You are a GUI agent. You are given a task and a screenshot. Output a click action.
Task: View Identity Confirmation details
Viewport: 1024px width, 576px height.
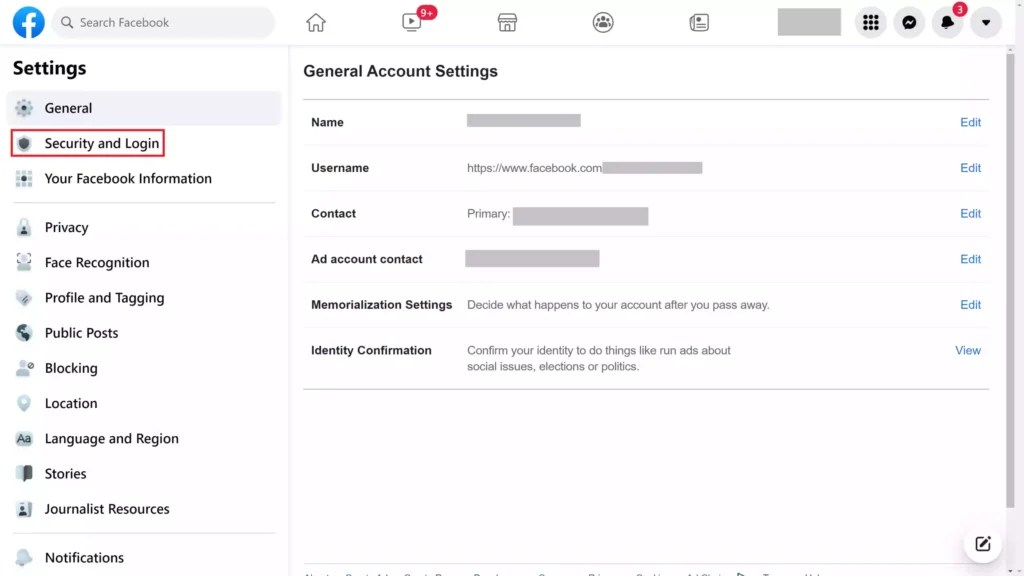click(967, 350)
